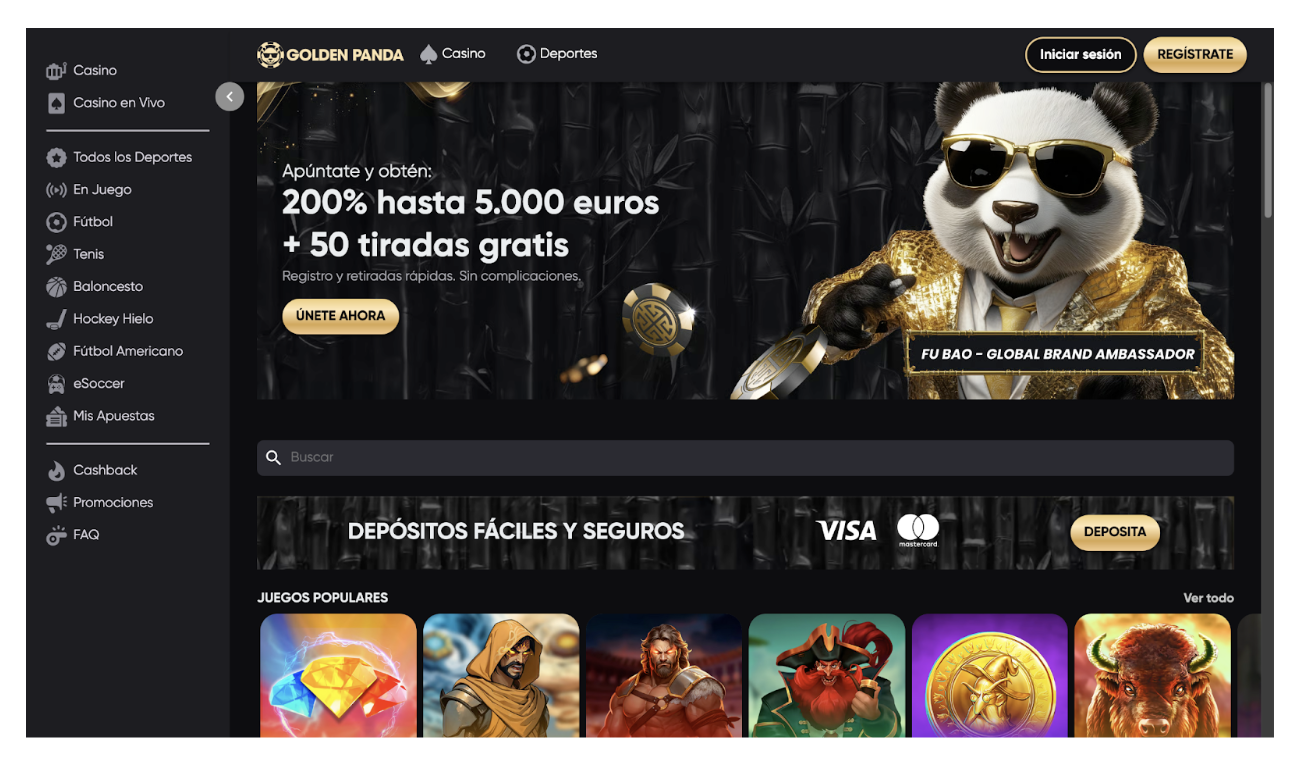Select Hockey Hielo in sidebar
1306x764 pixels.
[x=100, y=319]
